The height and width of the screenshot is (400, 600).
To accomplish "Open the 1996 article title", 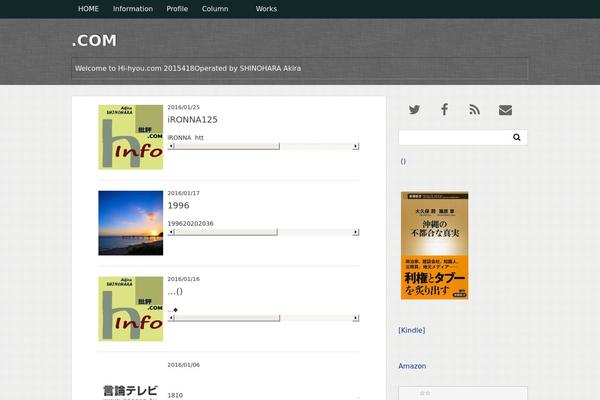I will [x=178, y=206].
